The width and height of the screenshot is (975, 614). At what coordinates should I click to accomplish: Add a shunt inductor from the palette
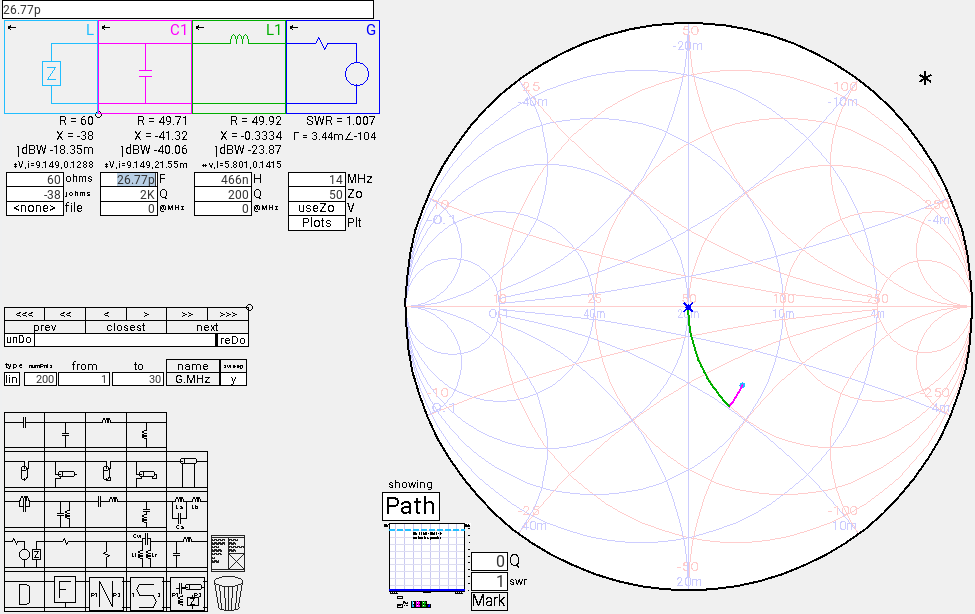146,430
